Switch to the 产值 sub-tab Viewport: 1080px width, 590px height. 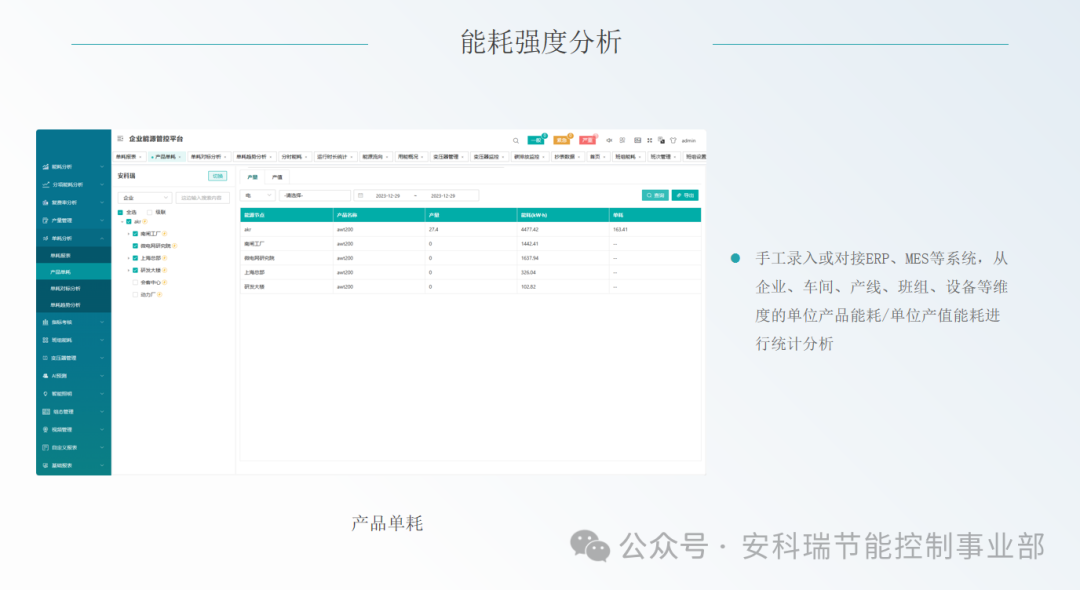click(x=276, y=176)
